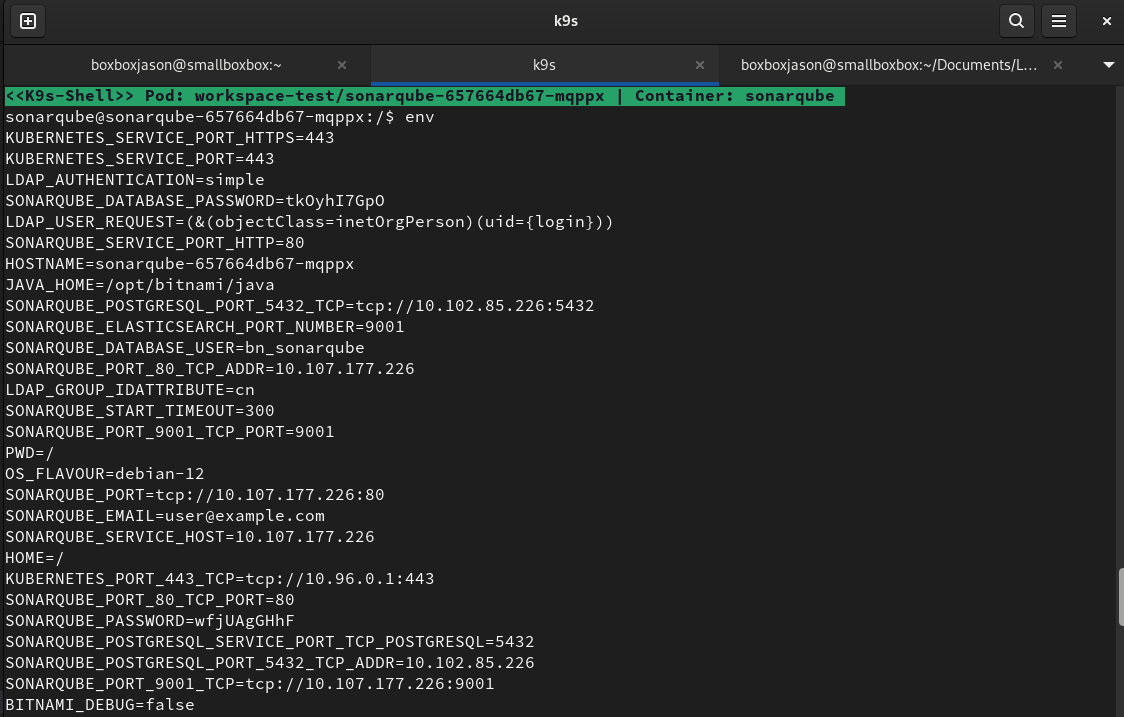
Task: Click the SONARQUBE_DATABASE_USER=bn_sonarqube line
Action: pos(185,348)
